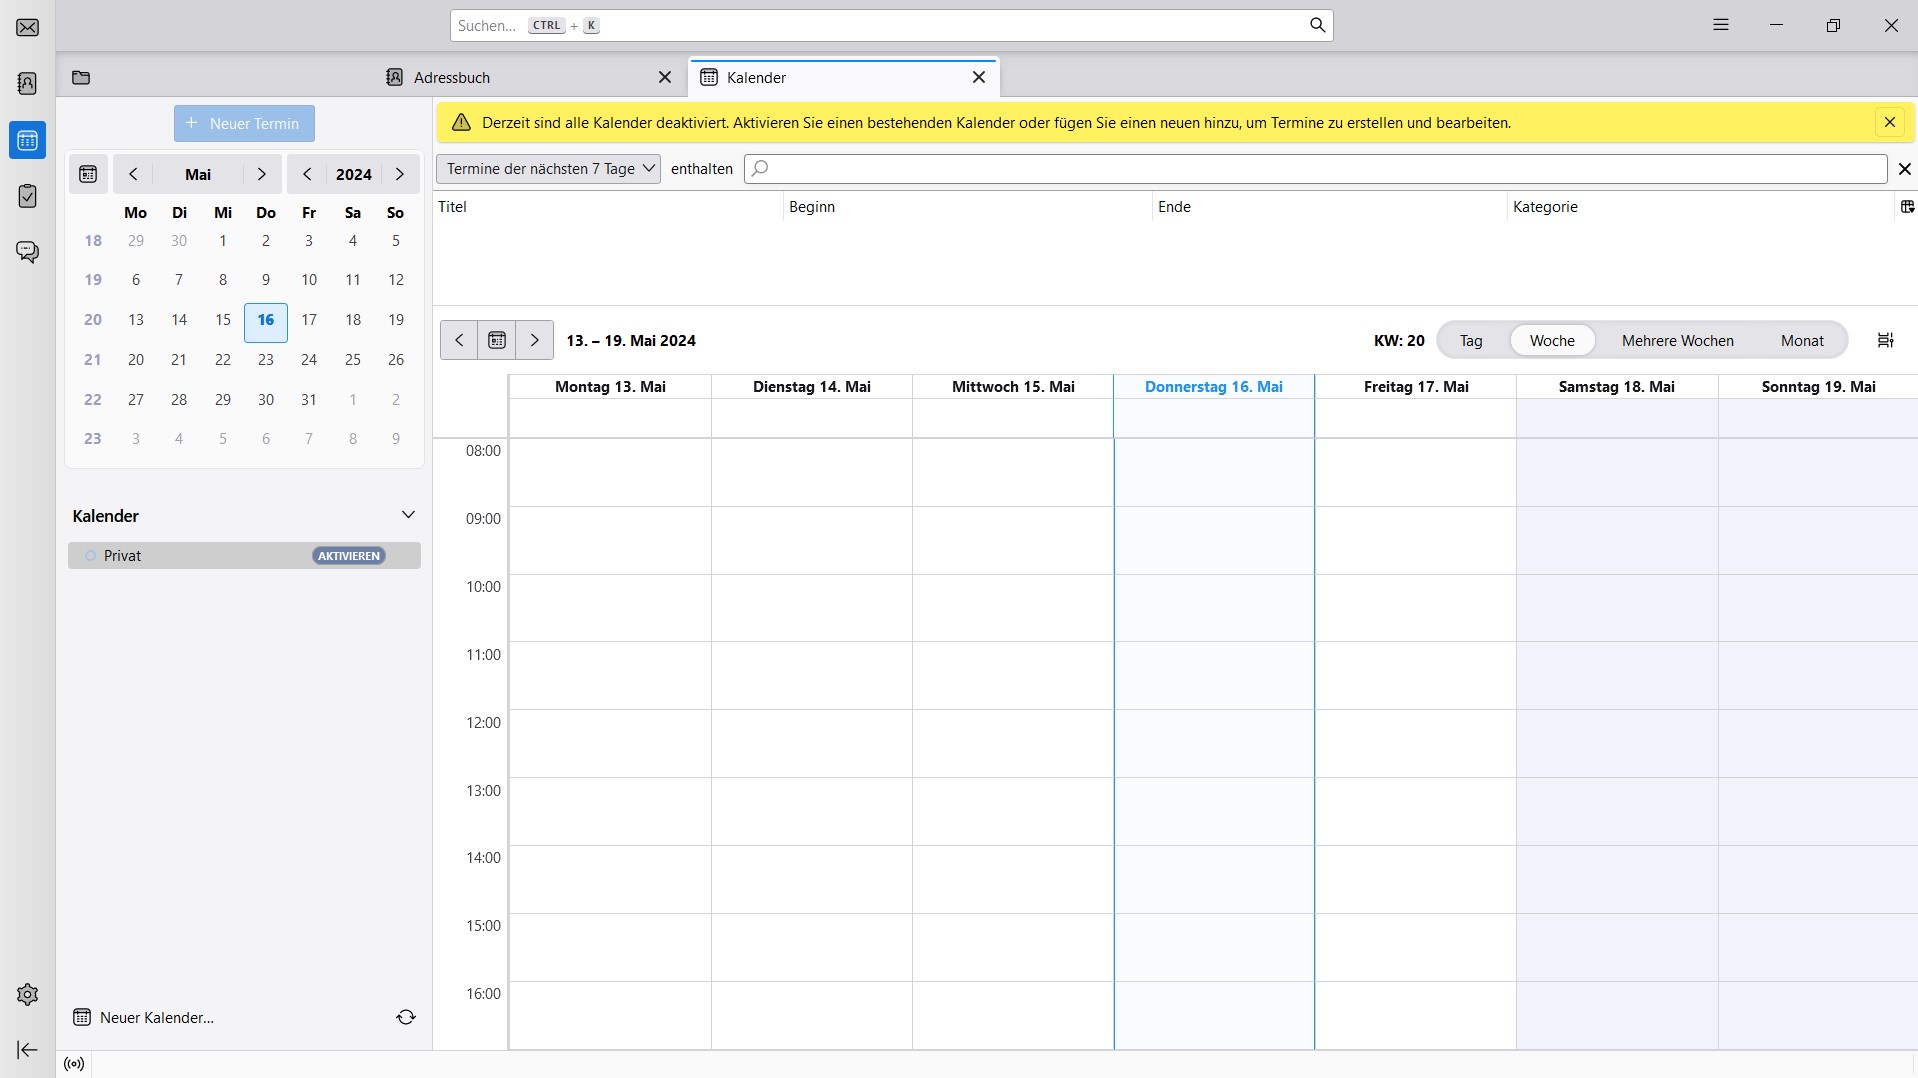Image resolution: width=1918 pixels, height=1078 pixels.
Task: Open calendar view layout options icon
Action: pos(1885,341)
